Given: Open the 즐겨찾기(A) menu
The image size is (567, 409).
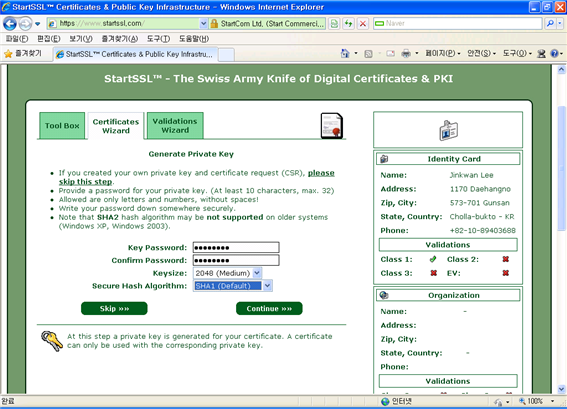Looking at the screenshot, I should pos(119,39).
